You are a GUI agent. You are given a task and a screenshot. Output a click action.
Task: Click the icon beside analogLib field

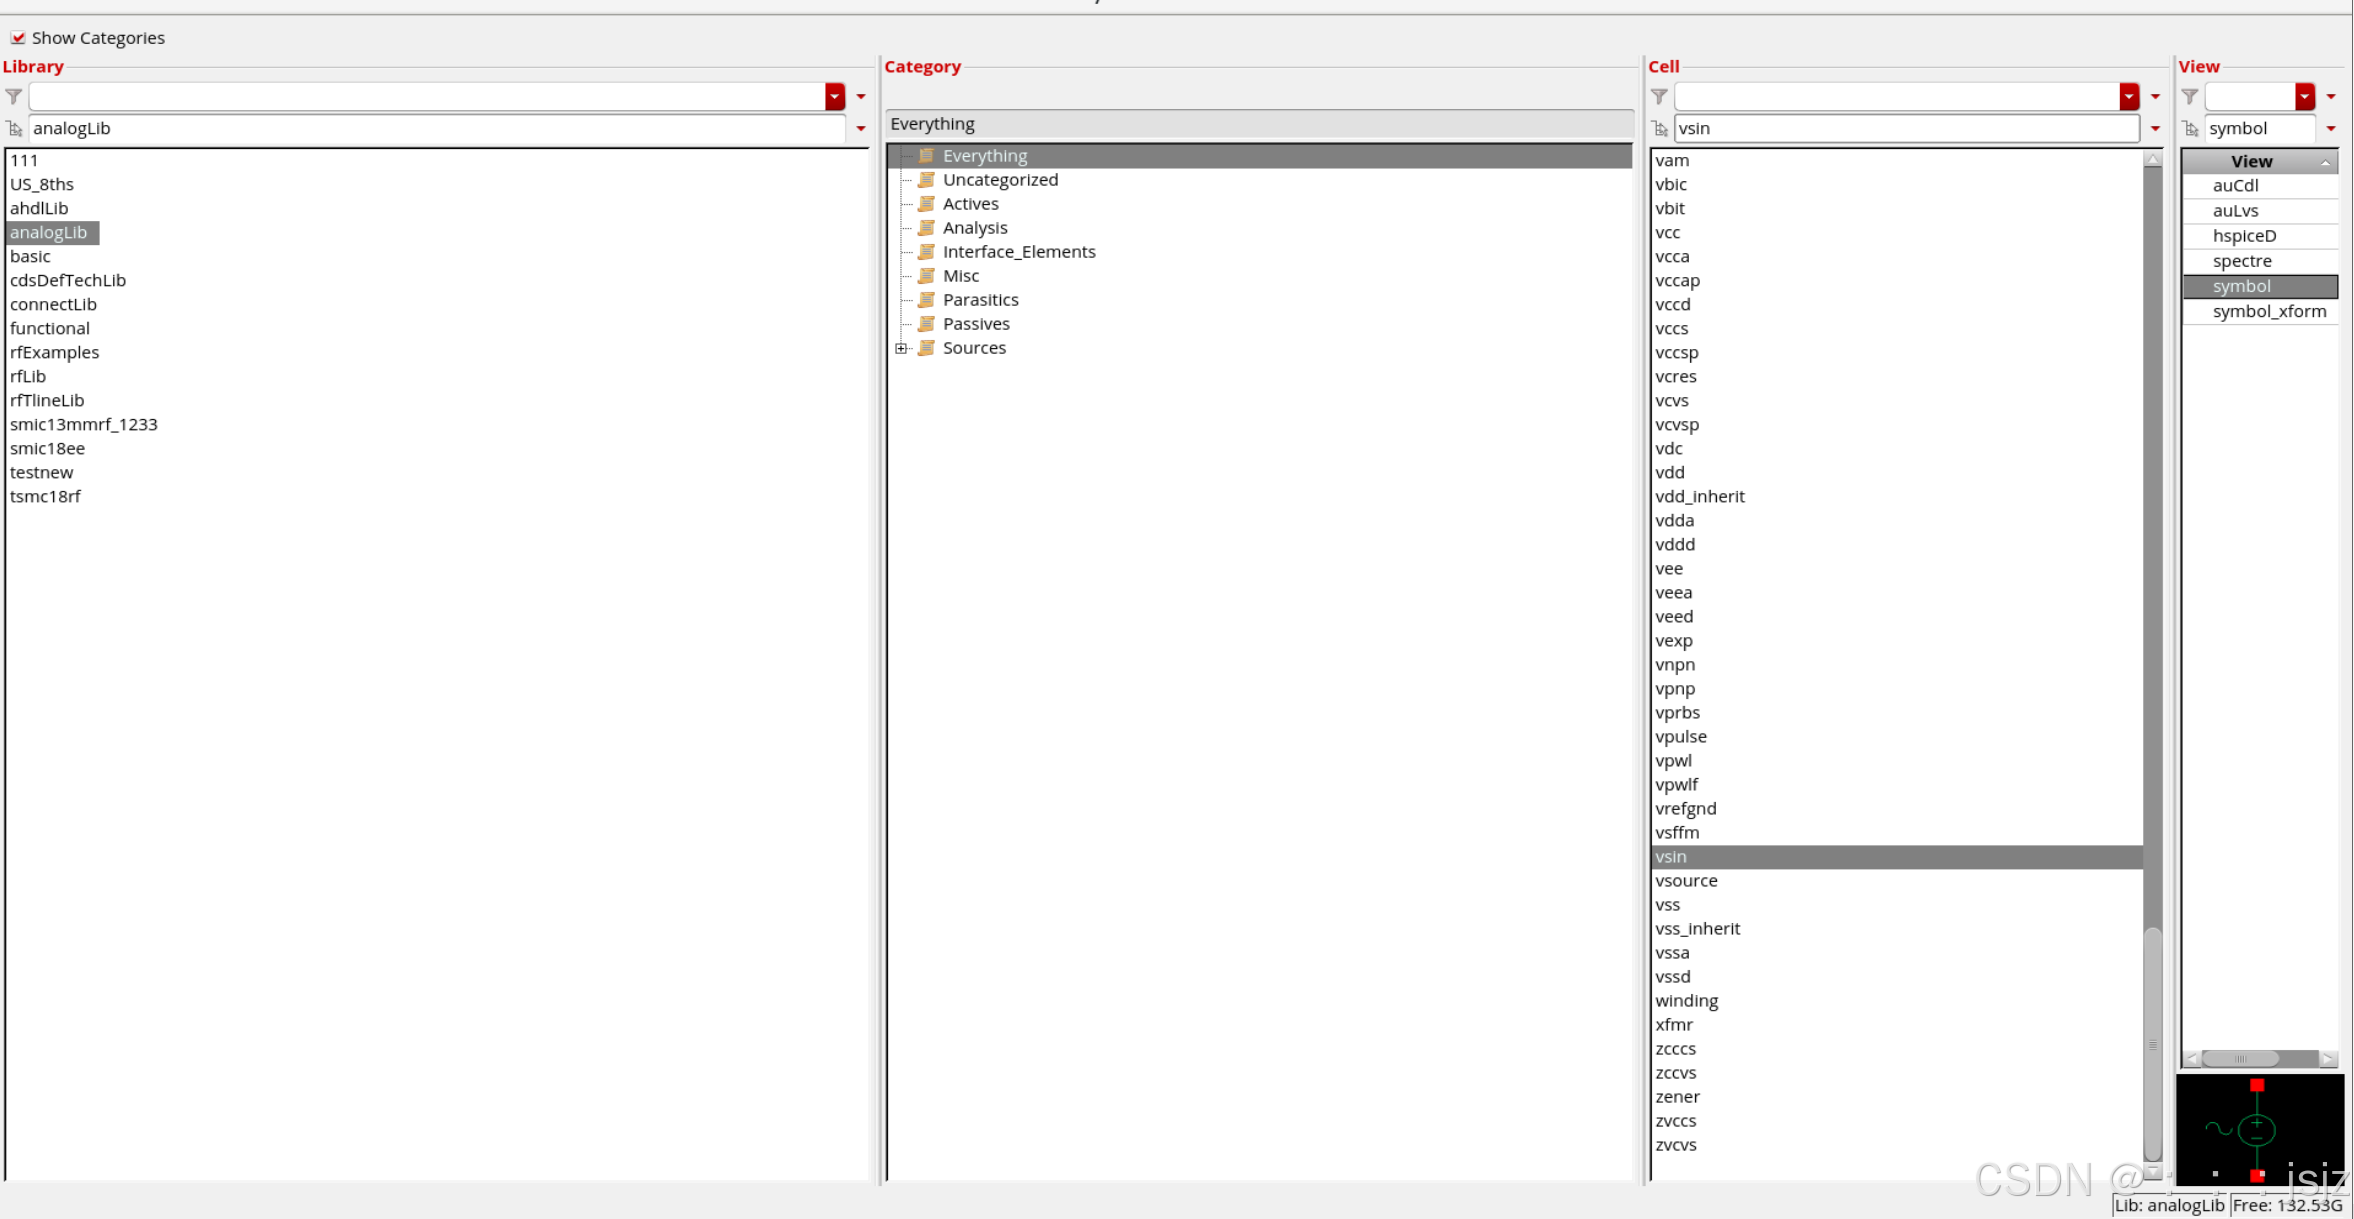(14, 129)
